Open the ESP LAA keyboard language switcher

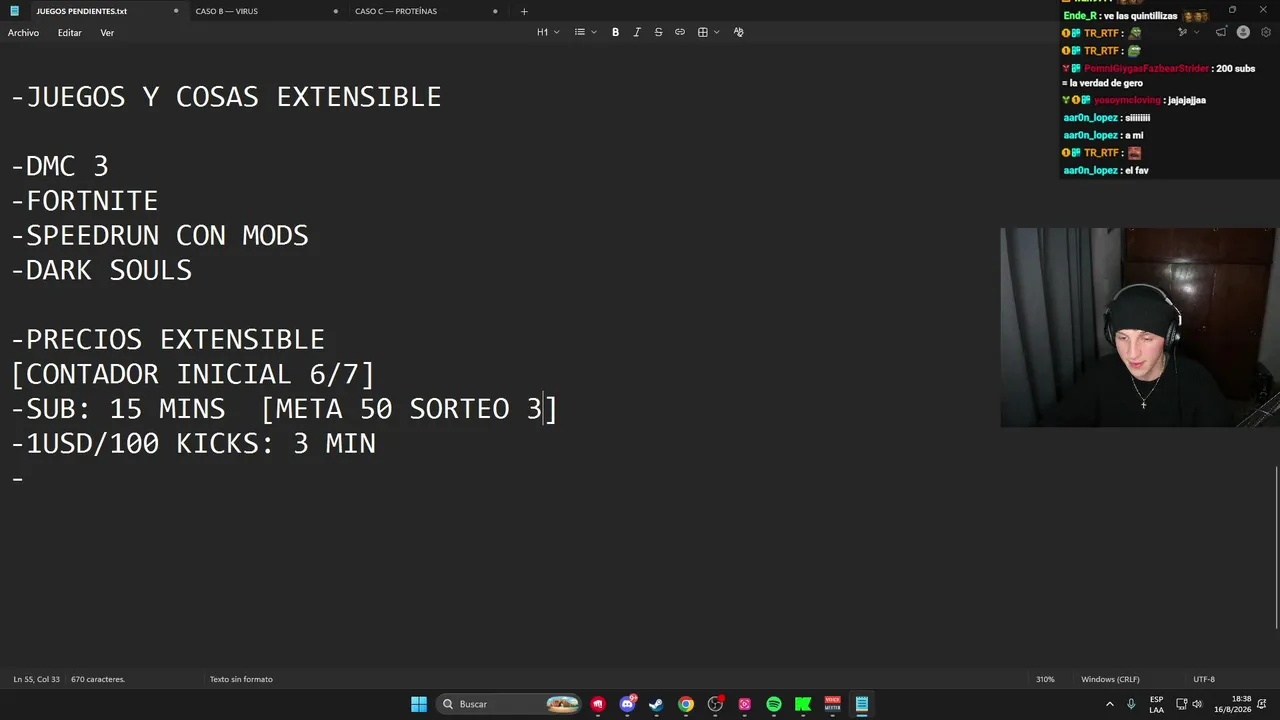click(x=1156, y=704)
